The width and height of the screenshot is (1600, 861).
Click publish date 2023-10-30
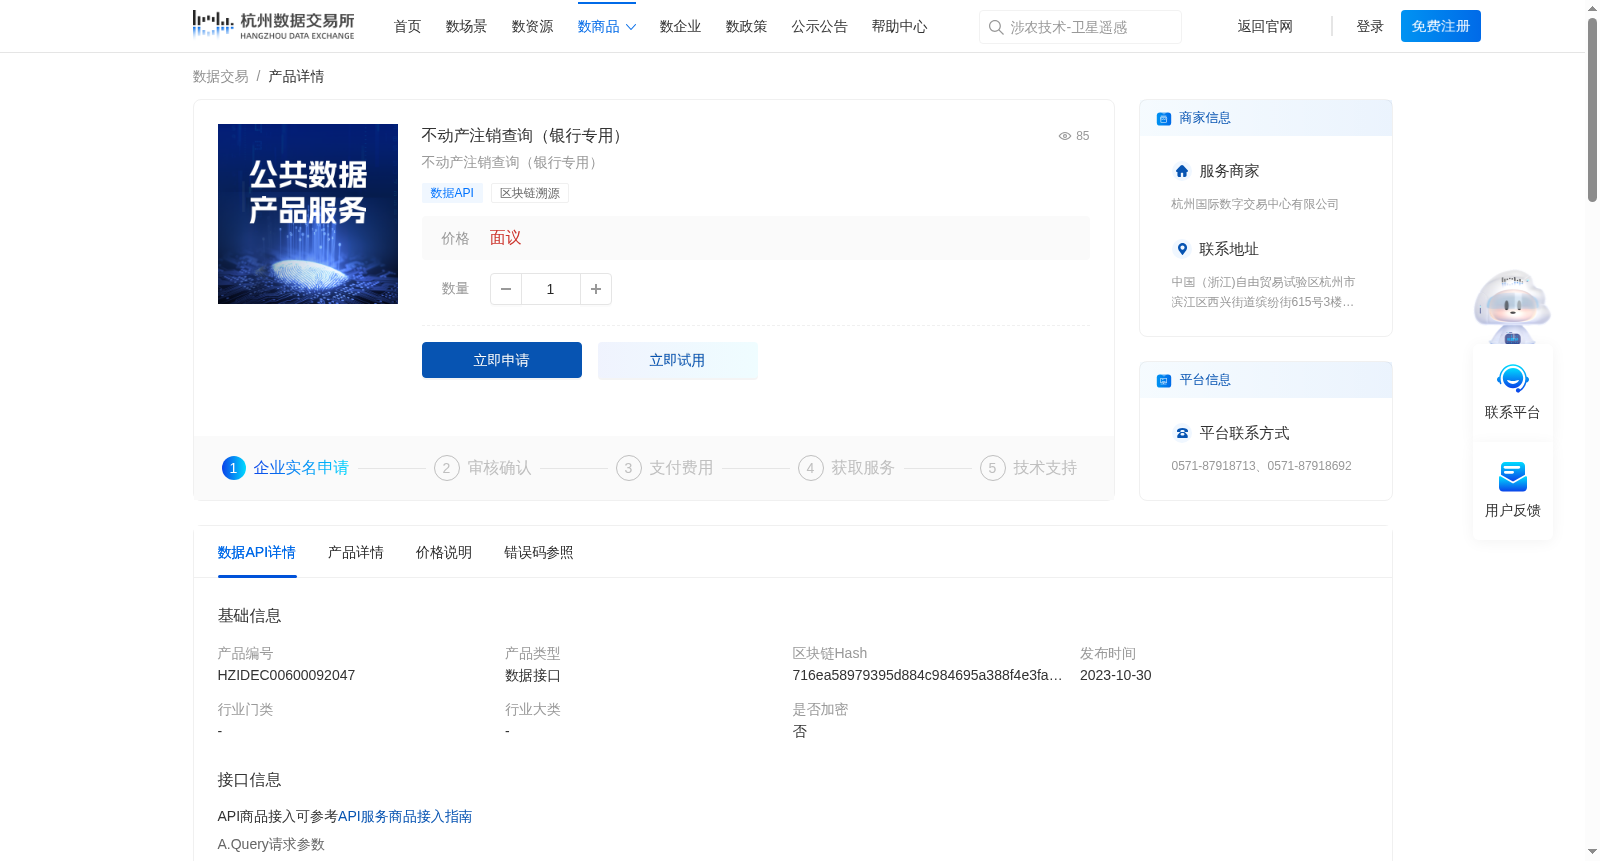click(x=1116, y=676)
